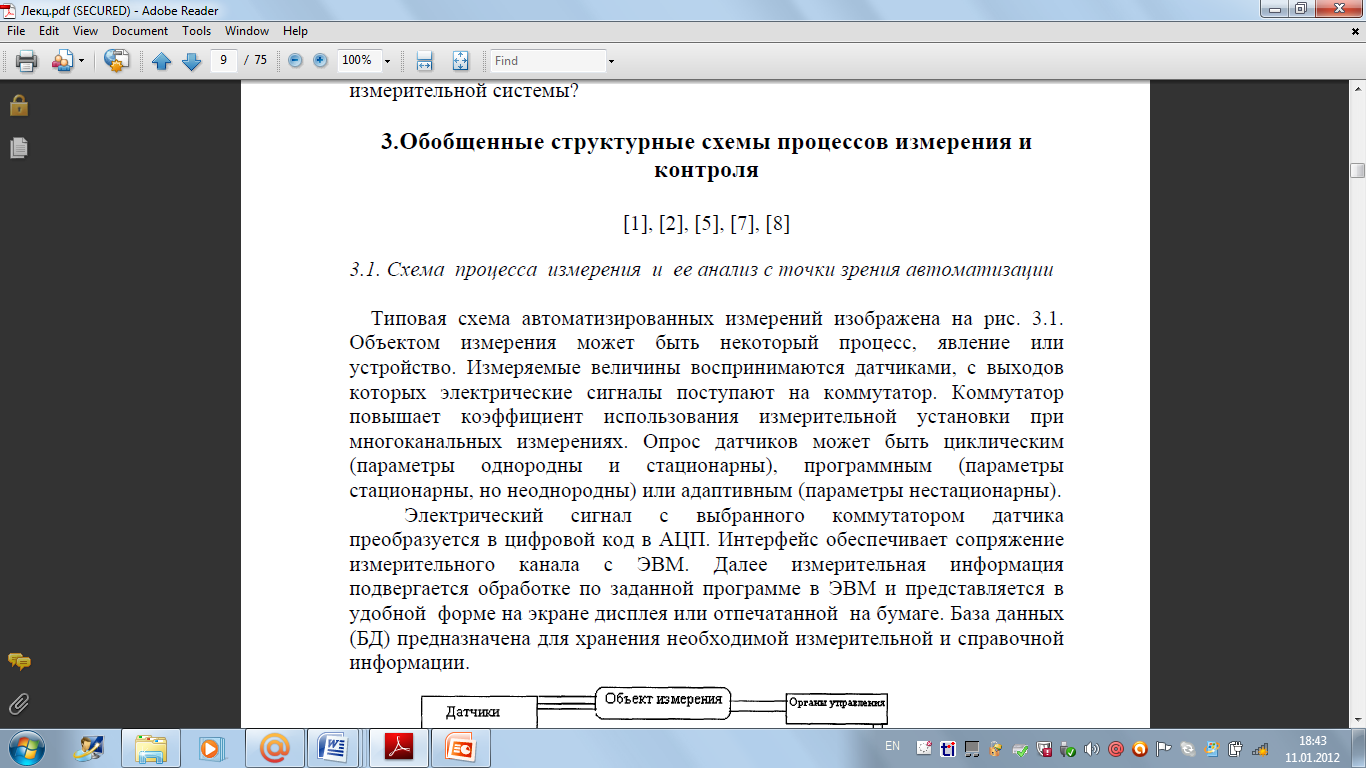Click the page number field showing 9
Screen dimensions: 1366x768
[x=224, y=60]
